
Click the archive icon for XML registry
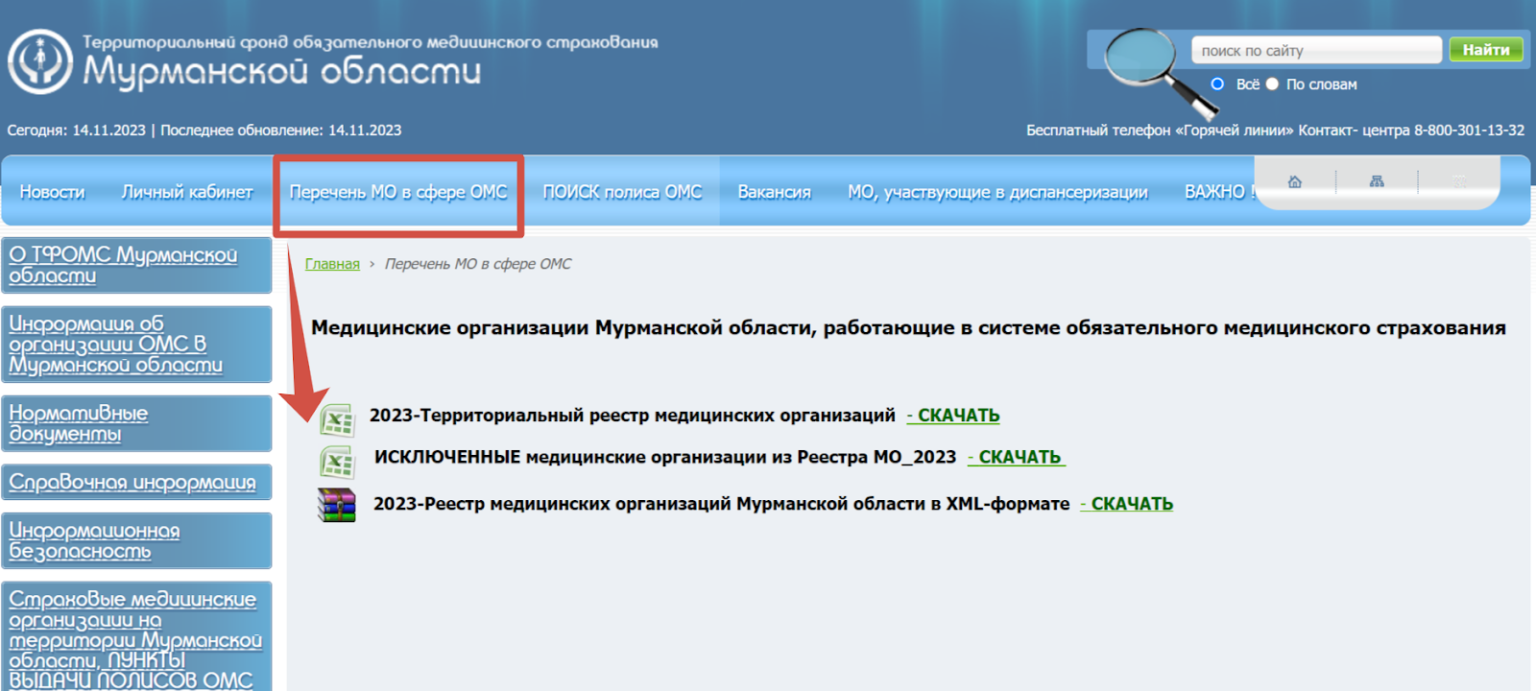tap(337, 505)
